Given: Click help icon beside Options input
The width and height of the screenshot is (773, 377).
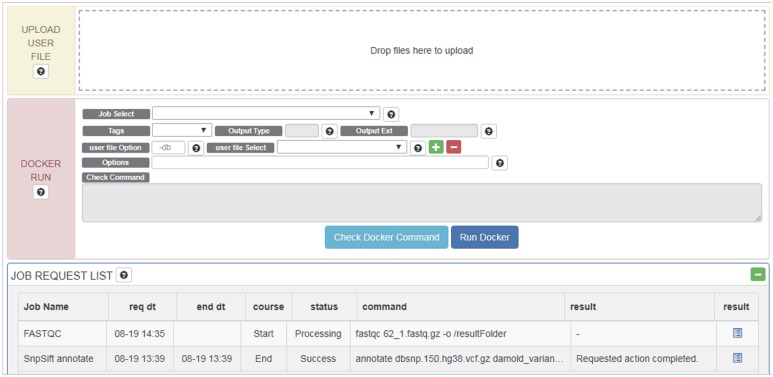Looking at the screenshot, I should click(x=500, y=163).
